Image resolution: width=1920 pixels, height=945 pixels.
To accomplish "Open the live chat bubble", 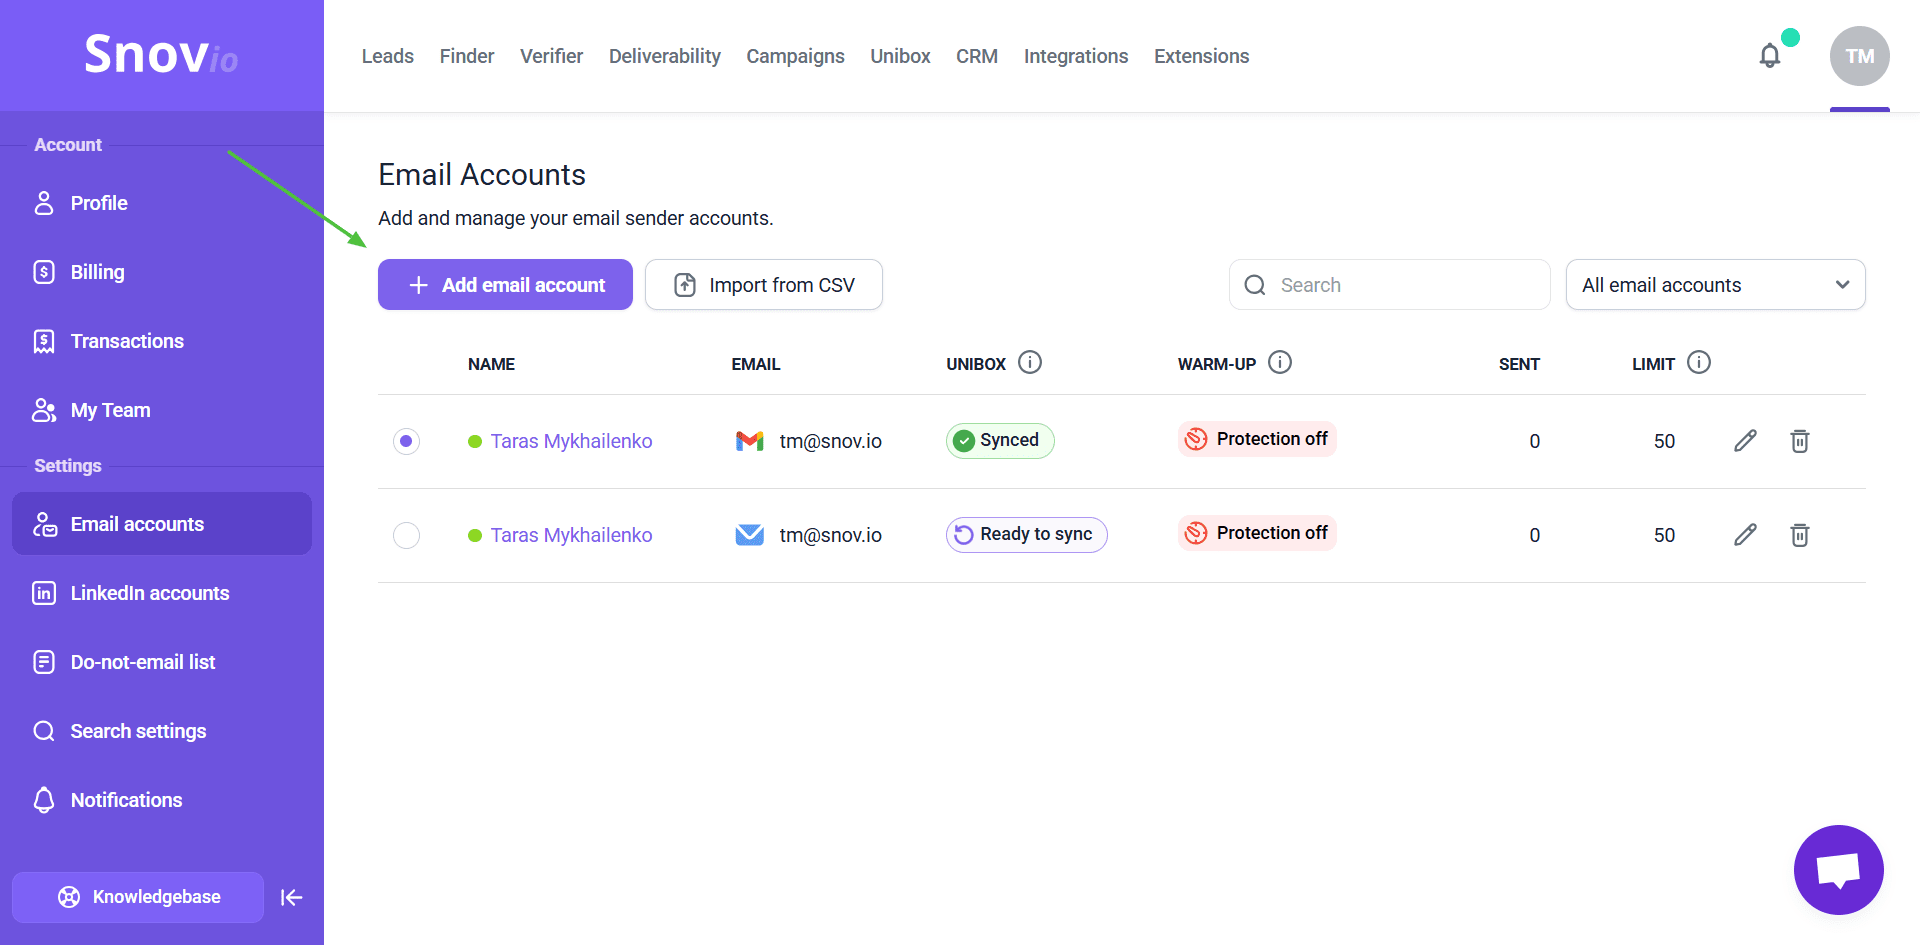I will 1838,869.
